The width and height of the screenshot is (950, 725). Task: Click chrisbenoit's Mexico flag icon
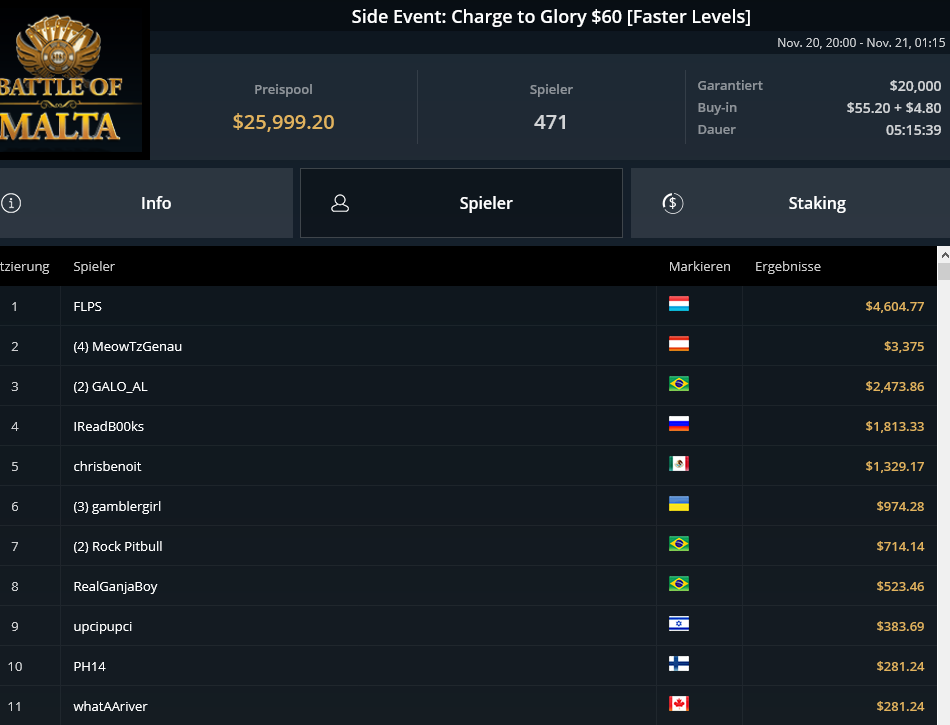pos(679,464)
